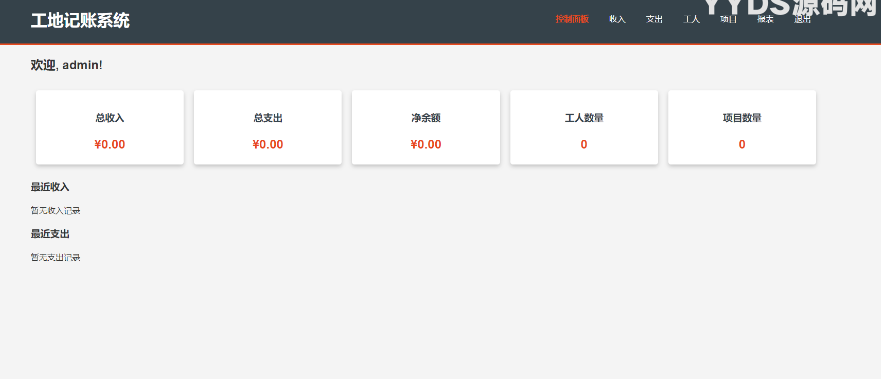
Task: Select the 项目数量 project count card
Action: (742, 127)
